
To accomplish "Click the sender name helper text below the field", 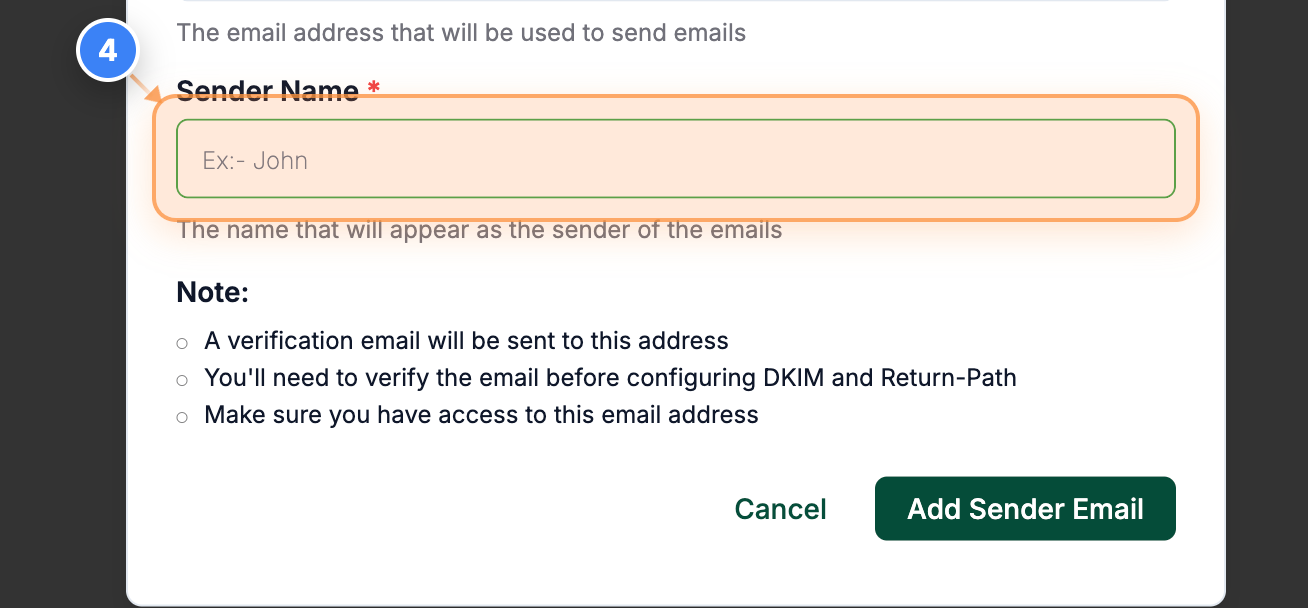I will [x=479, y=229].
